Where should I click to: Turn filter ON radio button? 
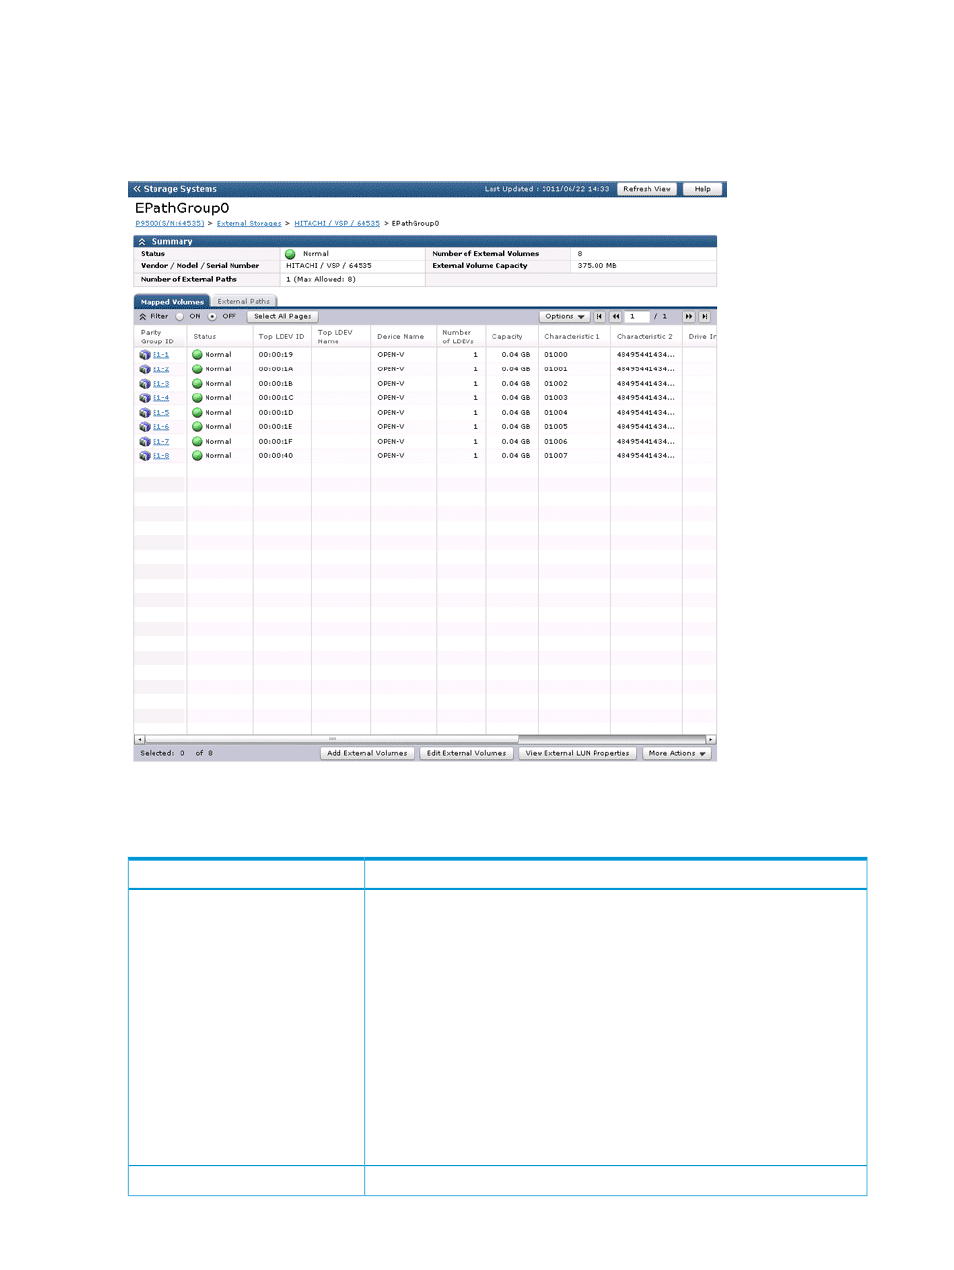click(x=180, y=317)
